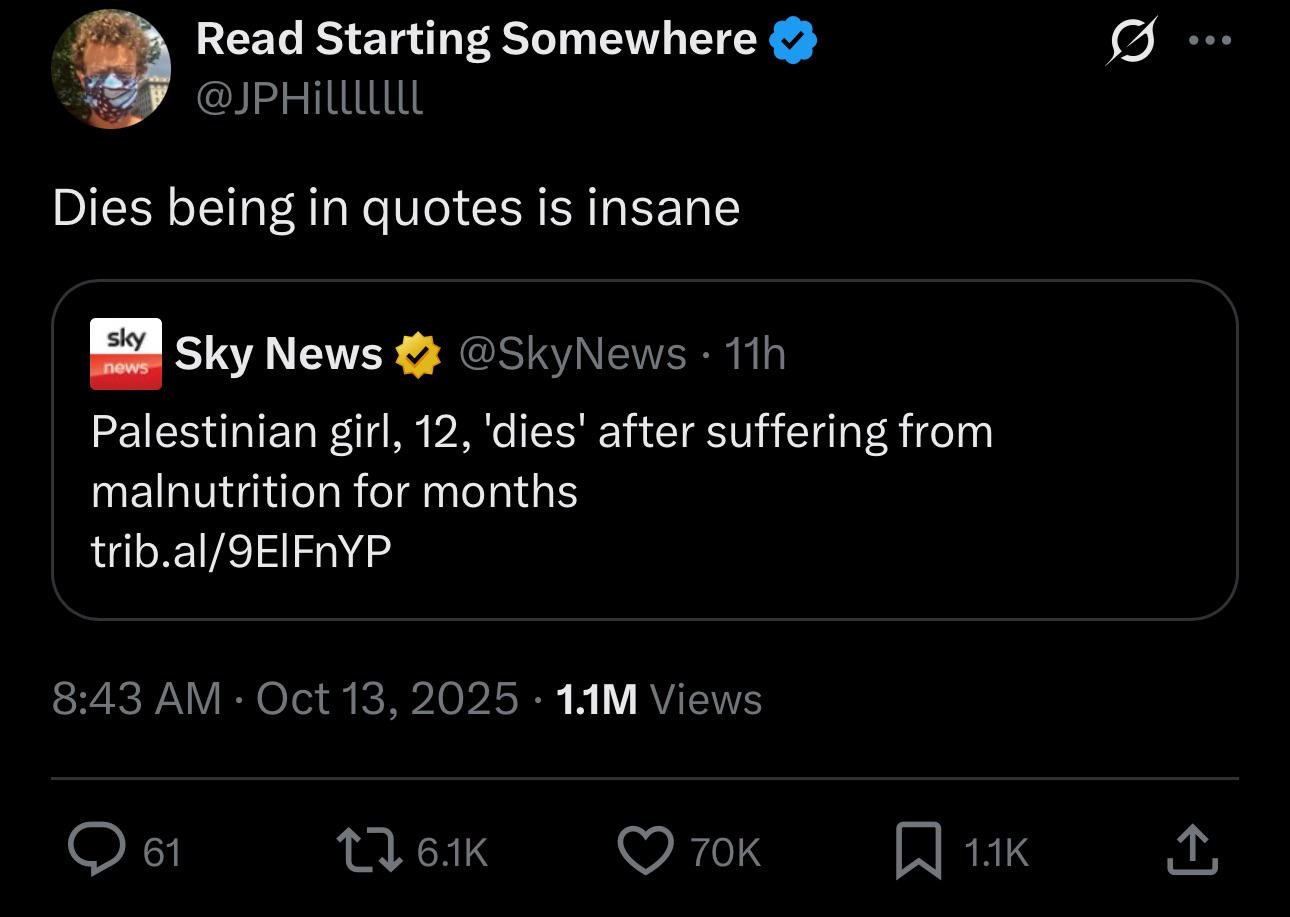Open the Sky News logo avatar

(126, 354)
